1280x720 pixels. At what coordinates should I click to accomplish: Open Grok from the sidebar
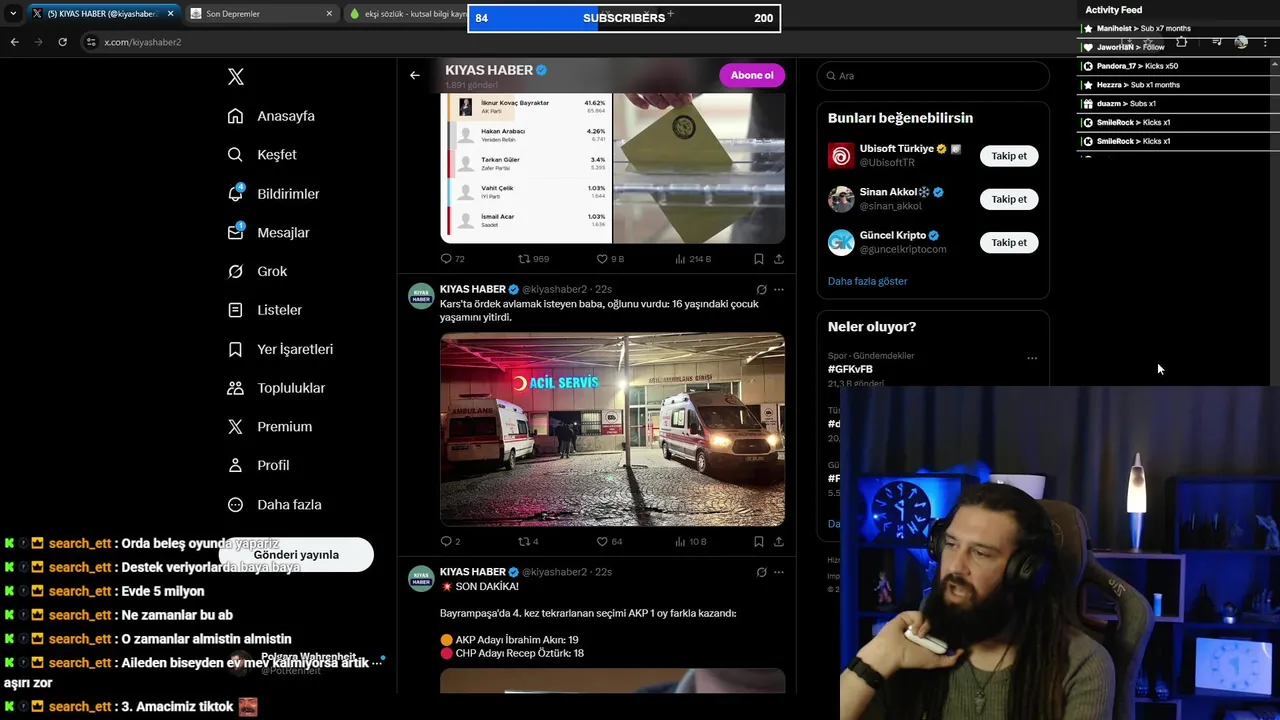click(257, 272)
